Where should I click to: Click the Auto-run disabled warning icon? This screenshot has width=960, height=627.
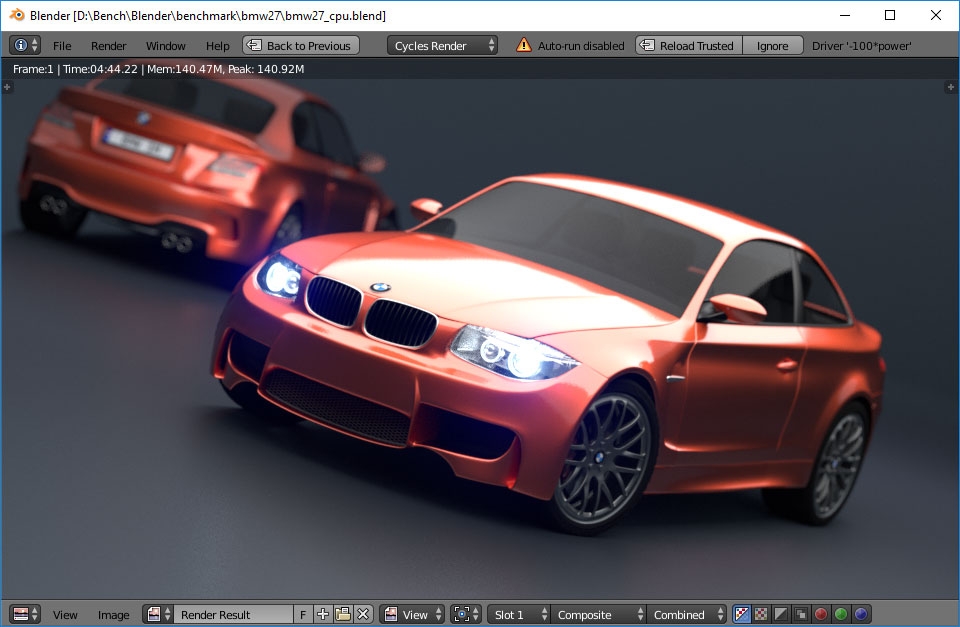523,45
